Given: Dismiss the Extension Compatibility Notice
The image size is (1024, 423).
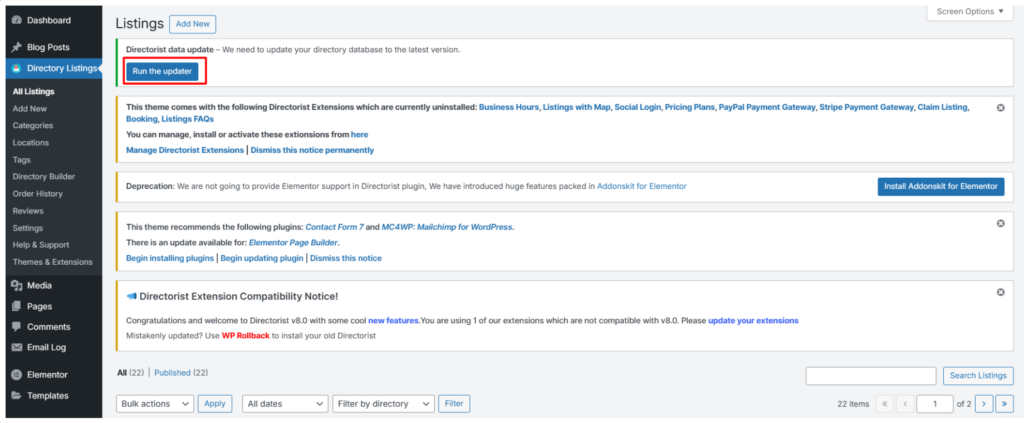Looking at the screenshot, I should (1000, 292).
